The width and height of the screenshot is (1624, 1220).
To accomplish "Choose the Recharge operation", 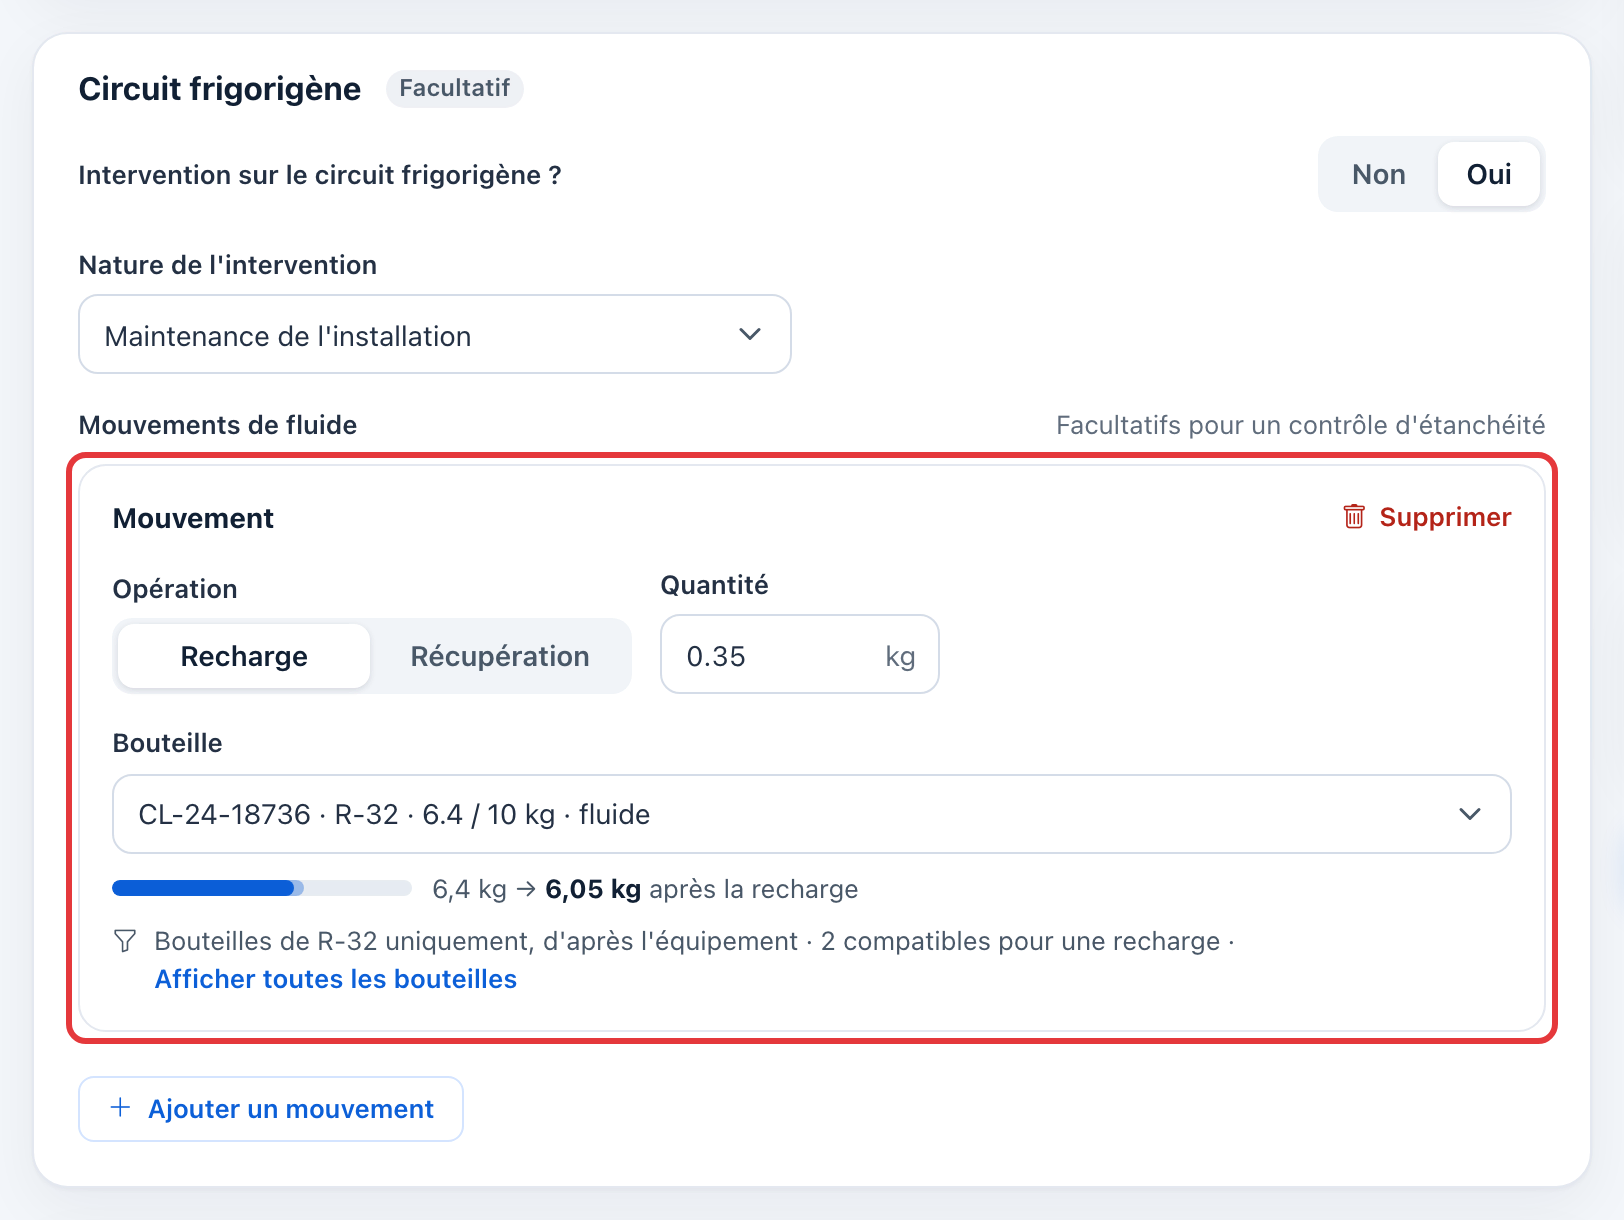I will [244, 656].
